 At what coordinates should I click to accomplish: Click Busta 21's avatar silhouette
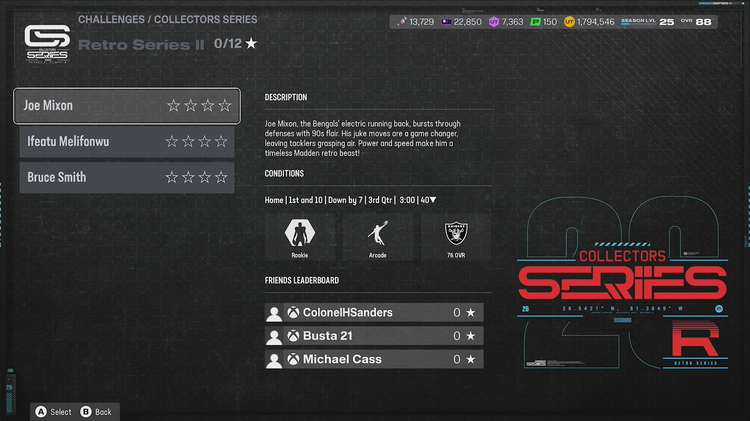274,336
